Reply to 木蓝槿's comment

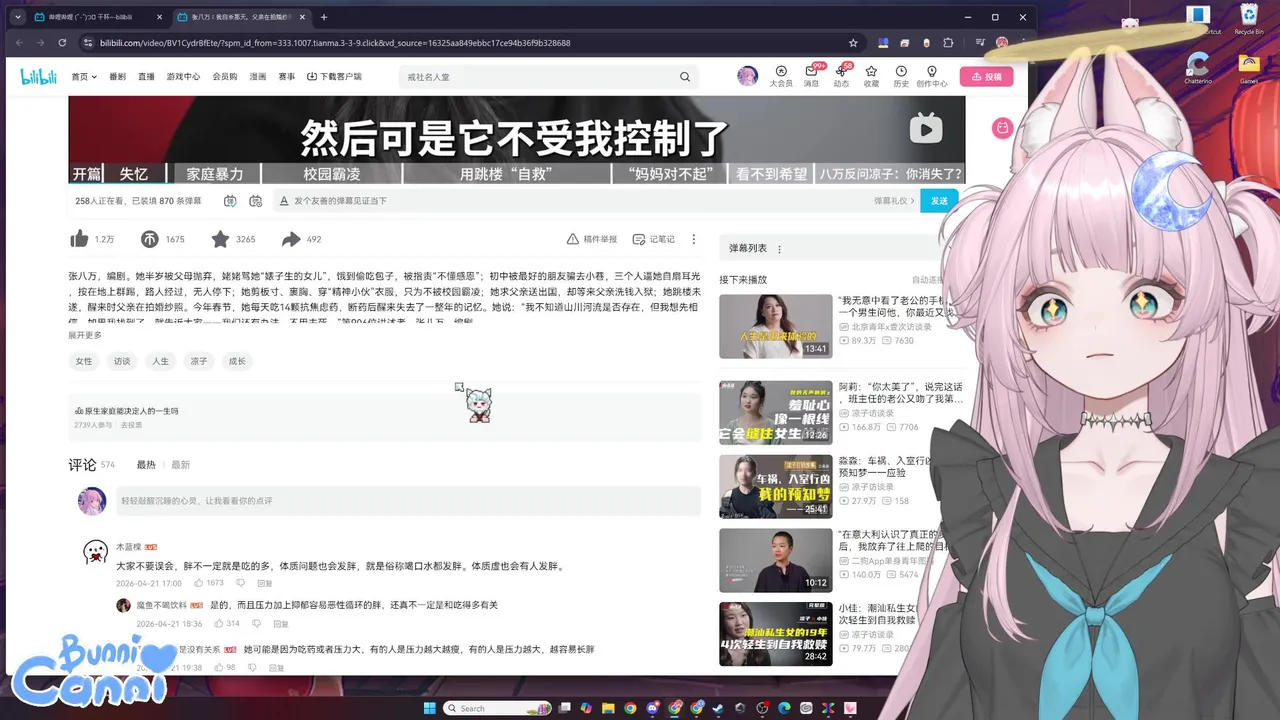coord(264,582)
